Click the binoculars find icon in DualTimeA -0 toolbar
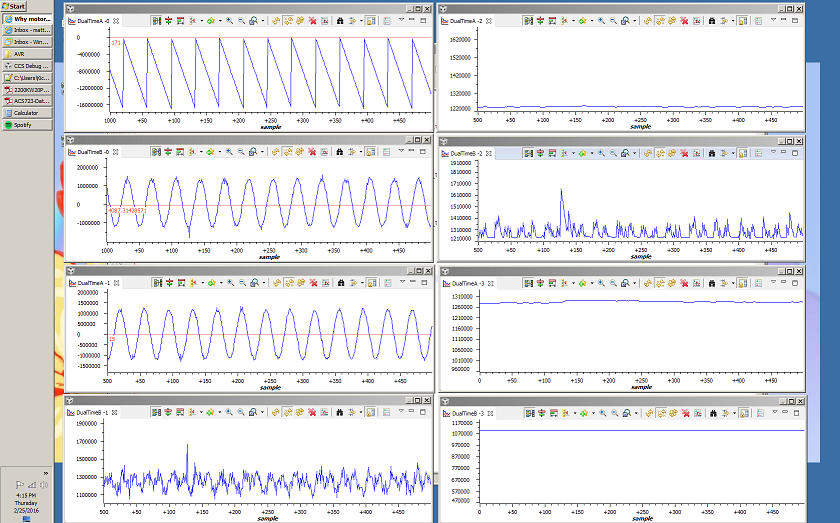The height and width of the screenshot is (523, 840). (340, 20)
